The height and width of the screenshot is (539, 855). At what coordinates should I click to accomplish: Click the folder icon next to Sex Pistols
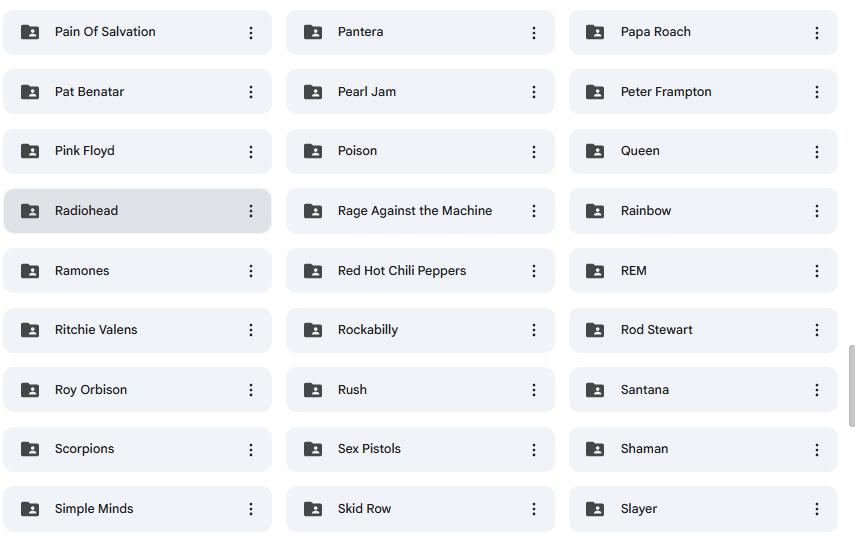313,449
